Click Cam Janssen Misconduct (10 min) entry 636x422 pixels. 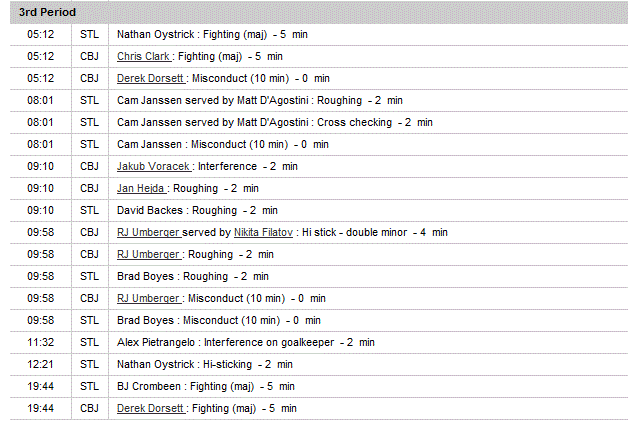(x=222, y=144)
